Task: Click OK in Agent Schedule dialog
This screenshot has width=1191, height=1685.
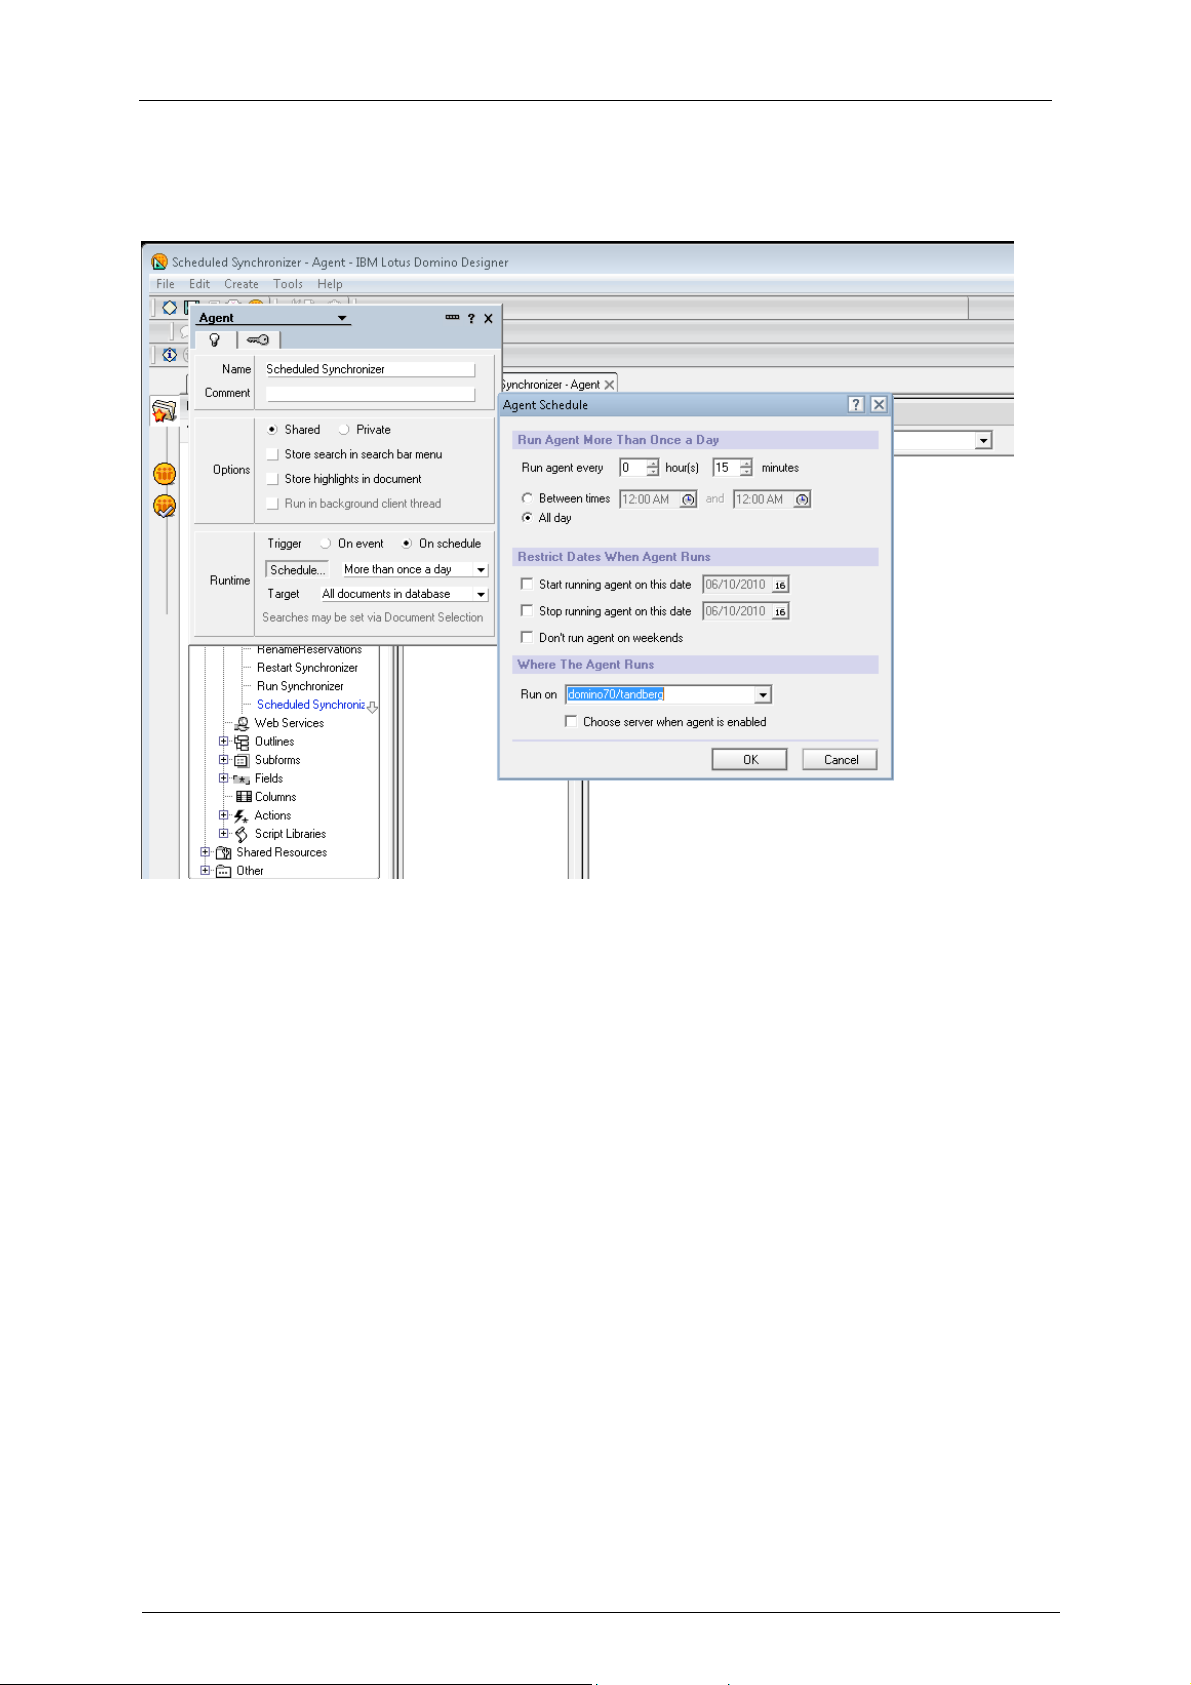Action: tap(750, 760)
